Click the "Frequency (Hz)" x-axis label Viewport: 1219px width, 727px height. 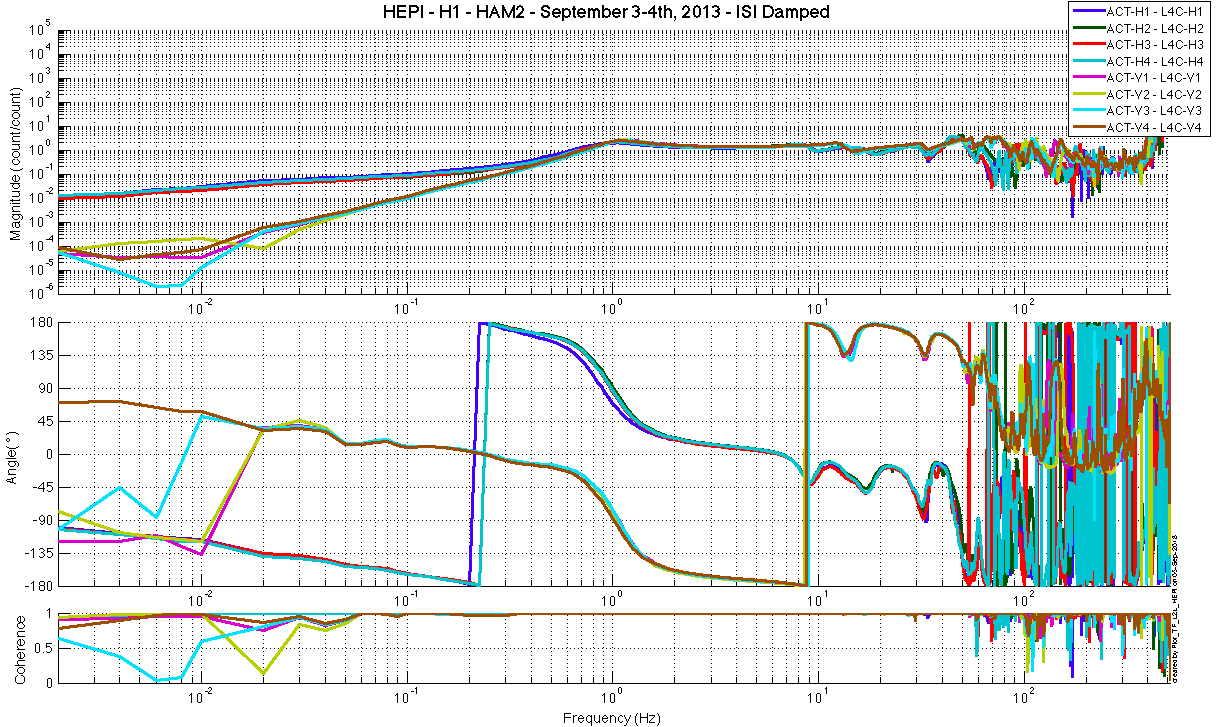pyautogui.click(x=613, y=717)
